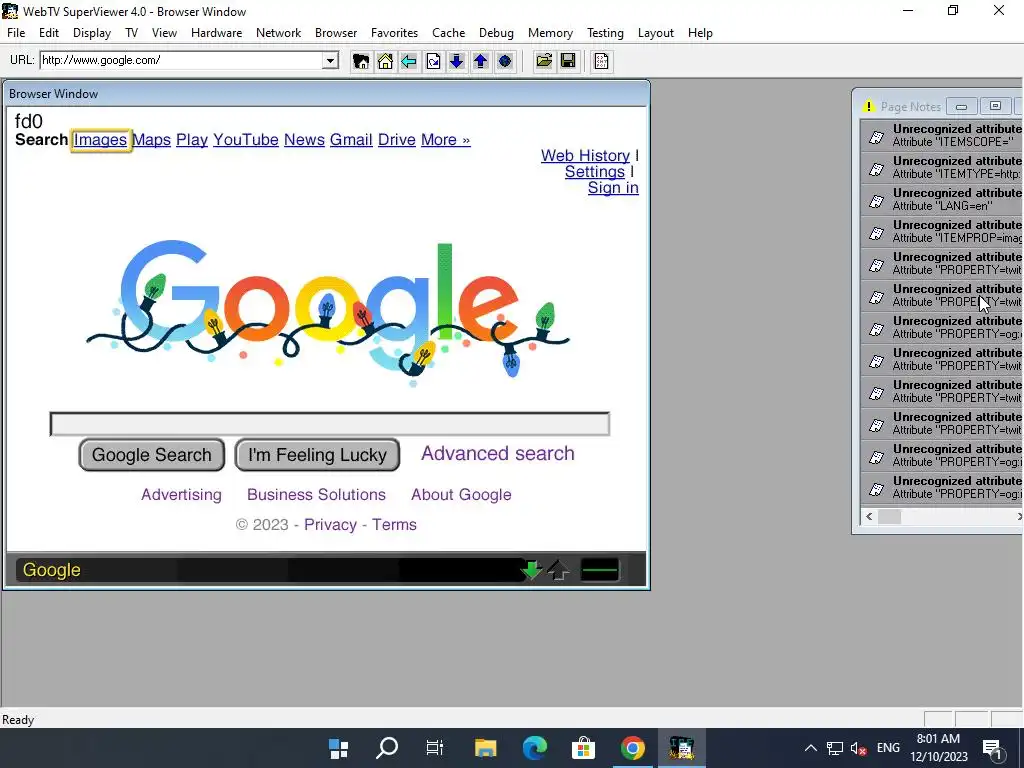
Task: Click into the URL address field
Action: click(x=182, y=61)
